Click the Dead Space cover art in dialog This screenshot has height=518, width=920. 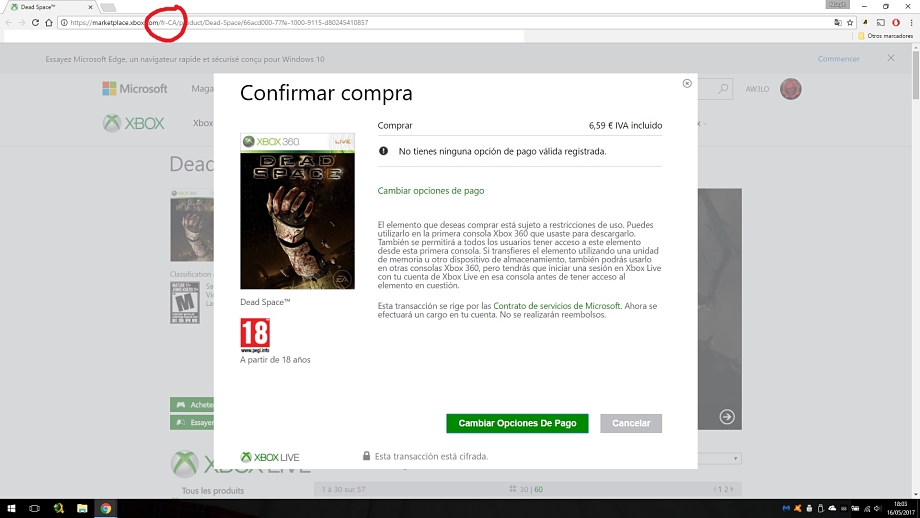[297, 211]
